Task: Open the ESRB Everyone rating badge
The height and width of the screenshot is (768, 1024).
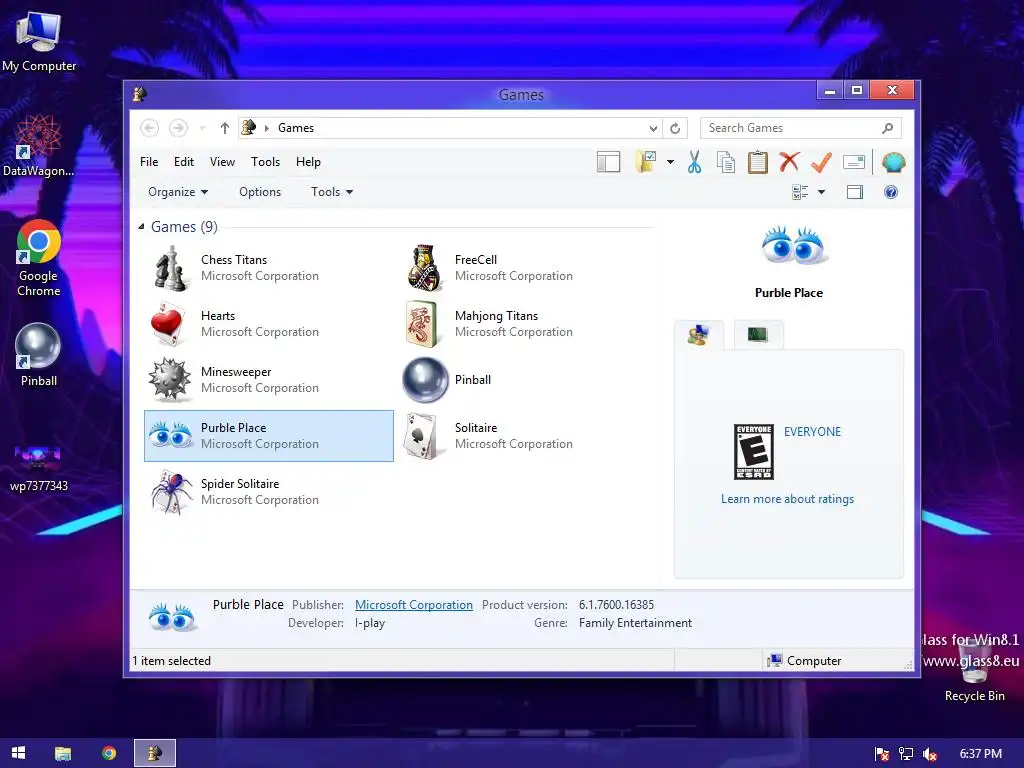Action: [754, 452]
